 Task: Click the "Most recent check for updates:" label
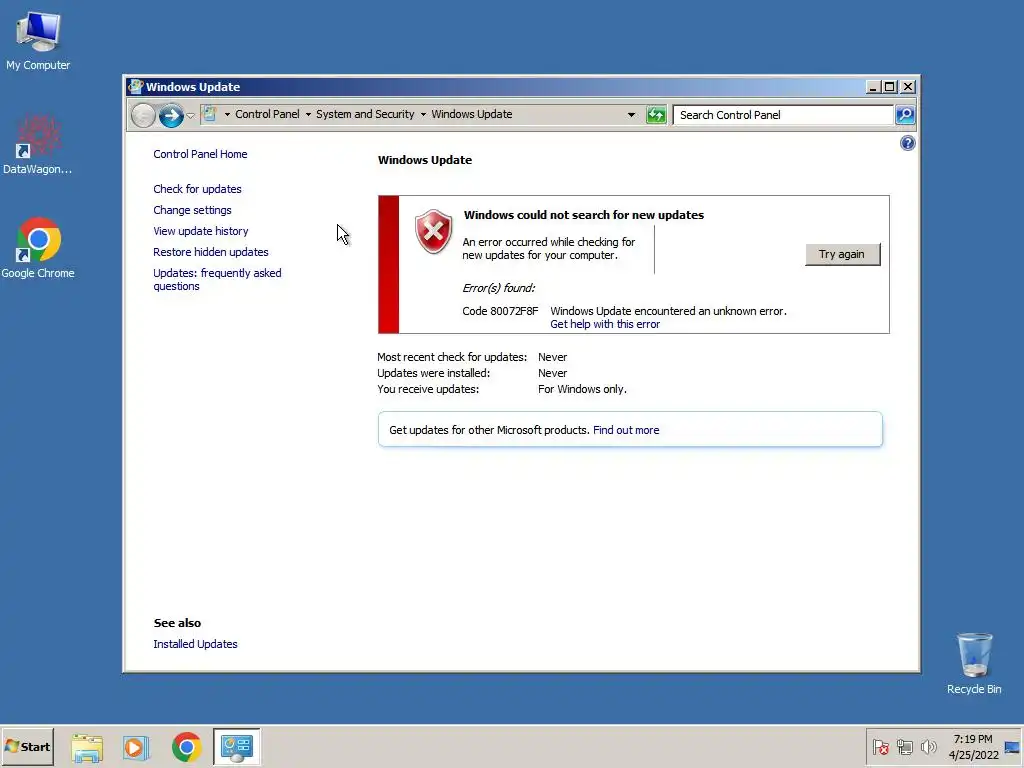click(452, 357)
